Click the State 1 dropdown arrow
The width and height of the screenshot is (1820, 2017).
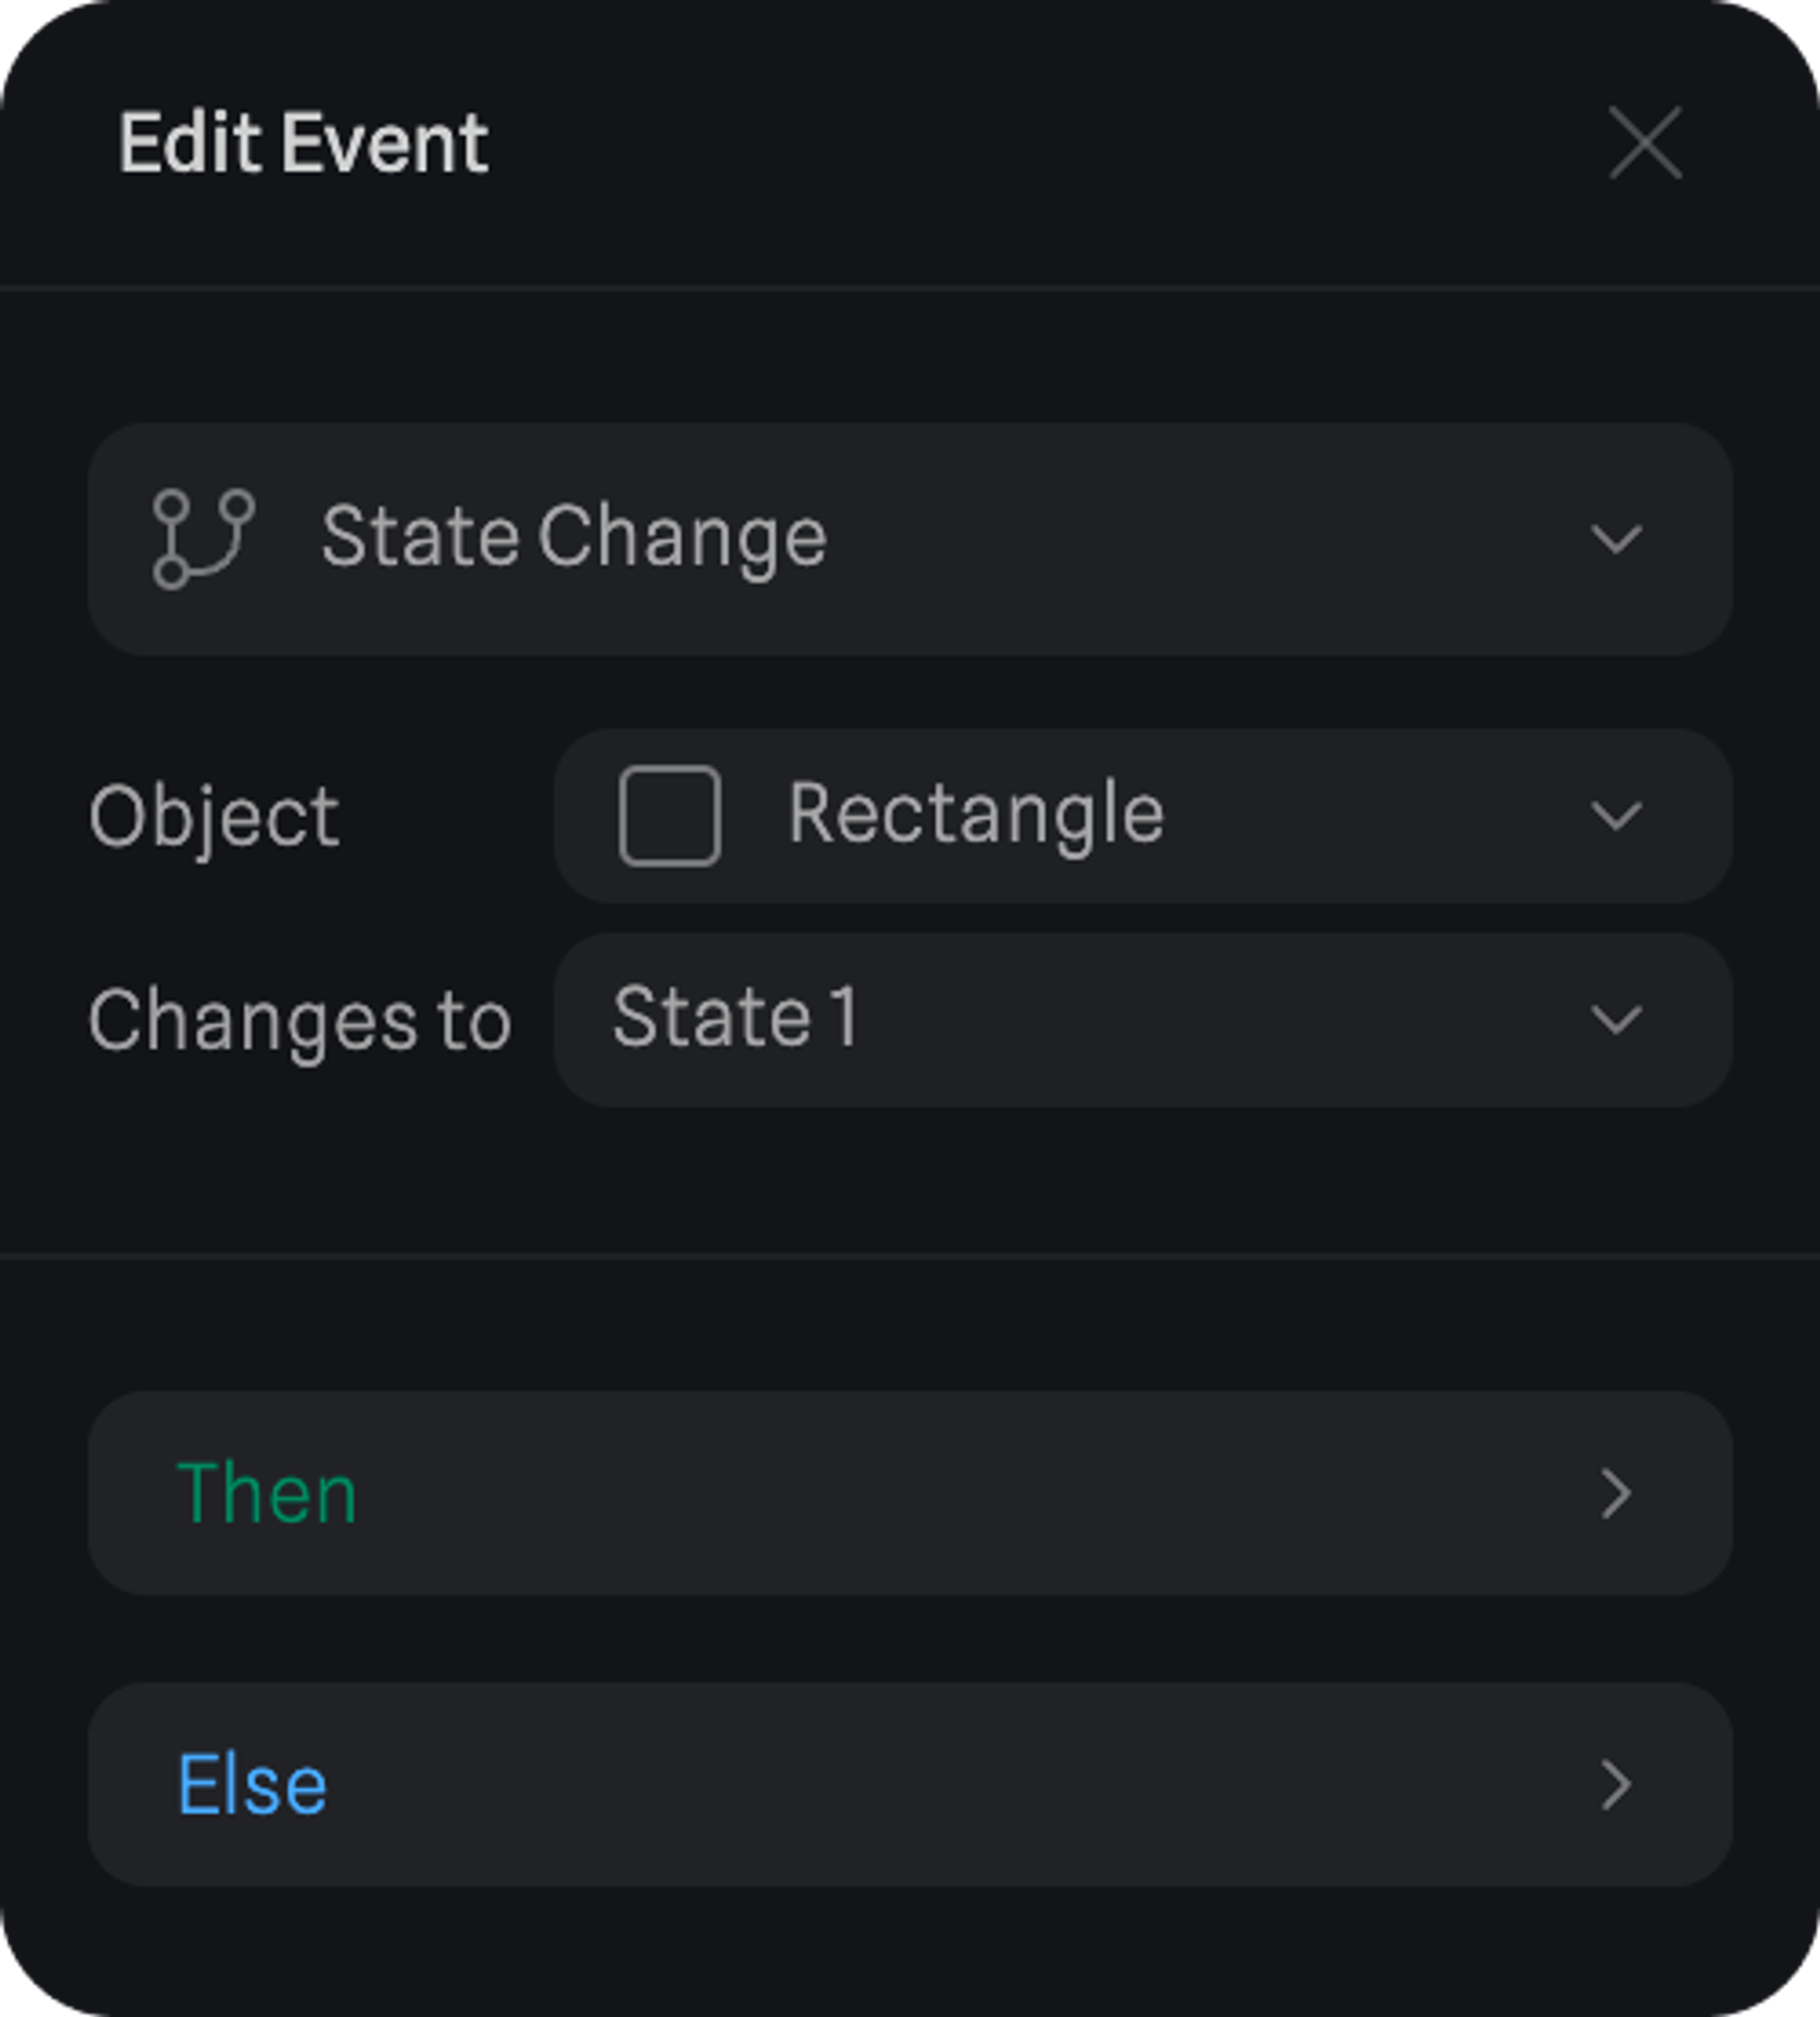pos(1616,1020)
